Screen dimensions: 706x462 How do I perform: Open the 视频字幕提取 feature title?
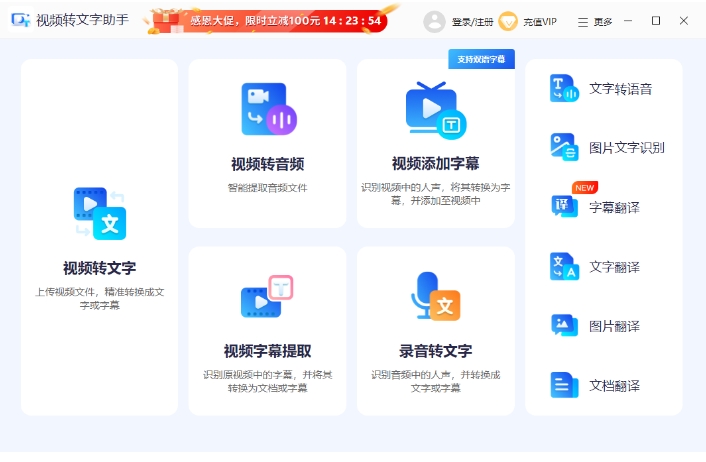tap(267, 351)
